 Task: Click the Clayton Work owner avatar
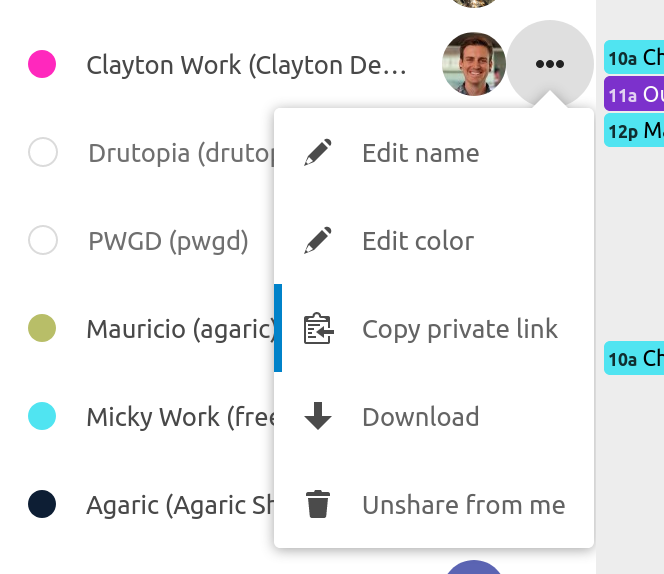pyautogui.click(x=473, y=65)
